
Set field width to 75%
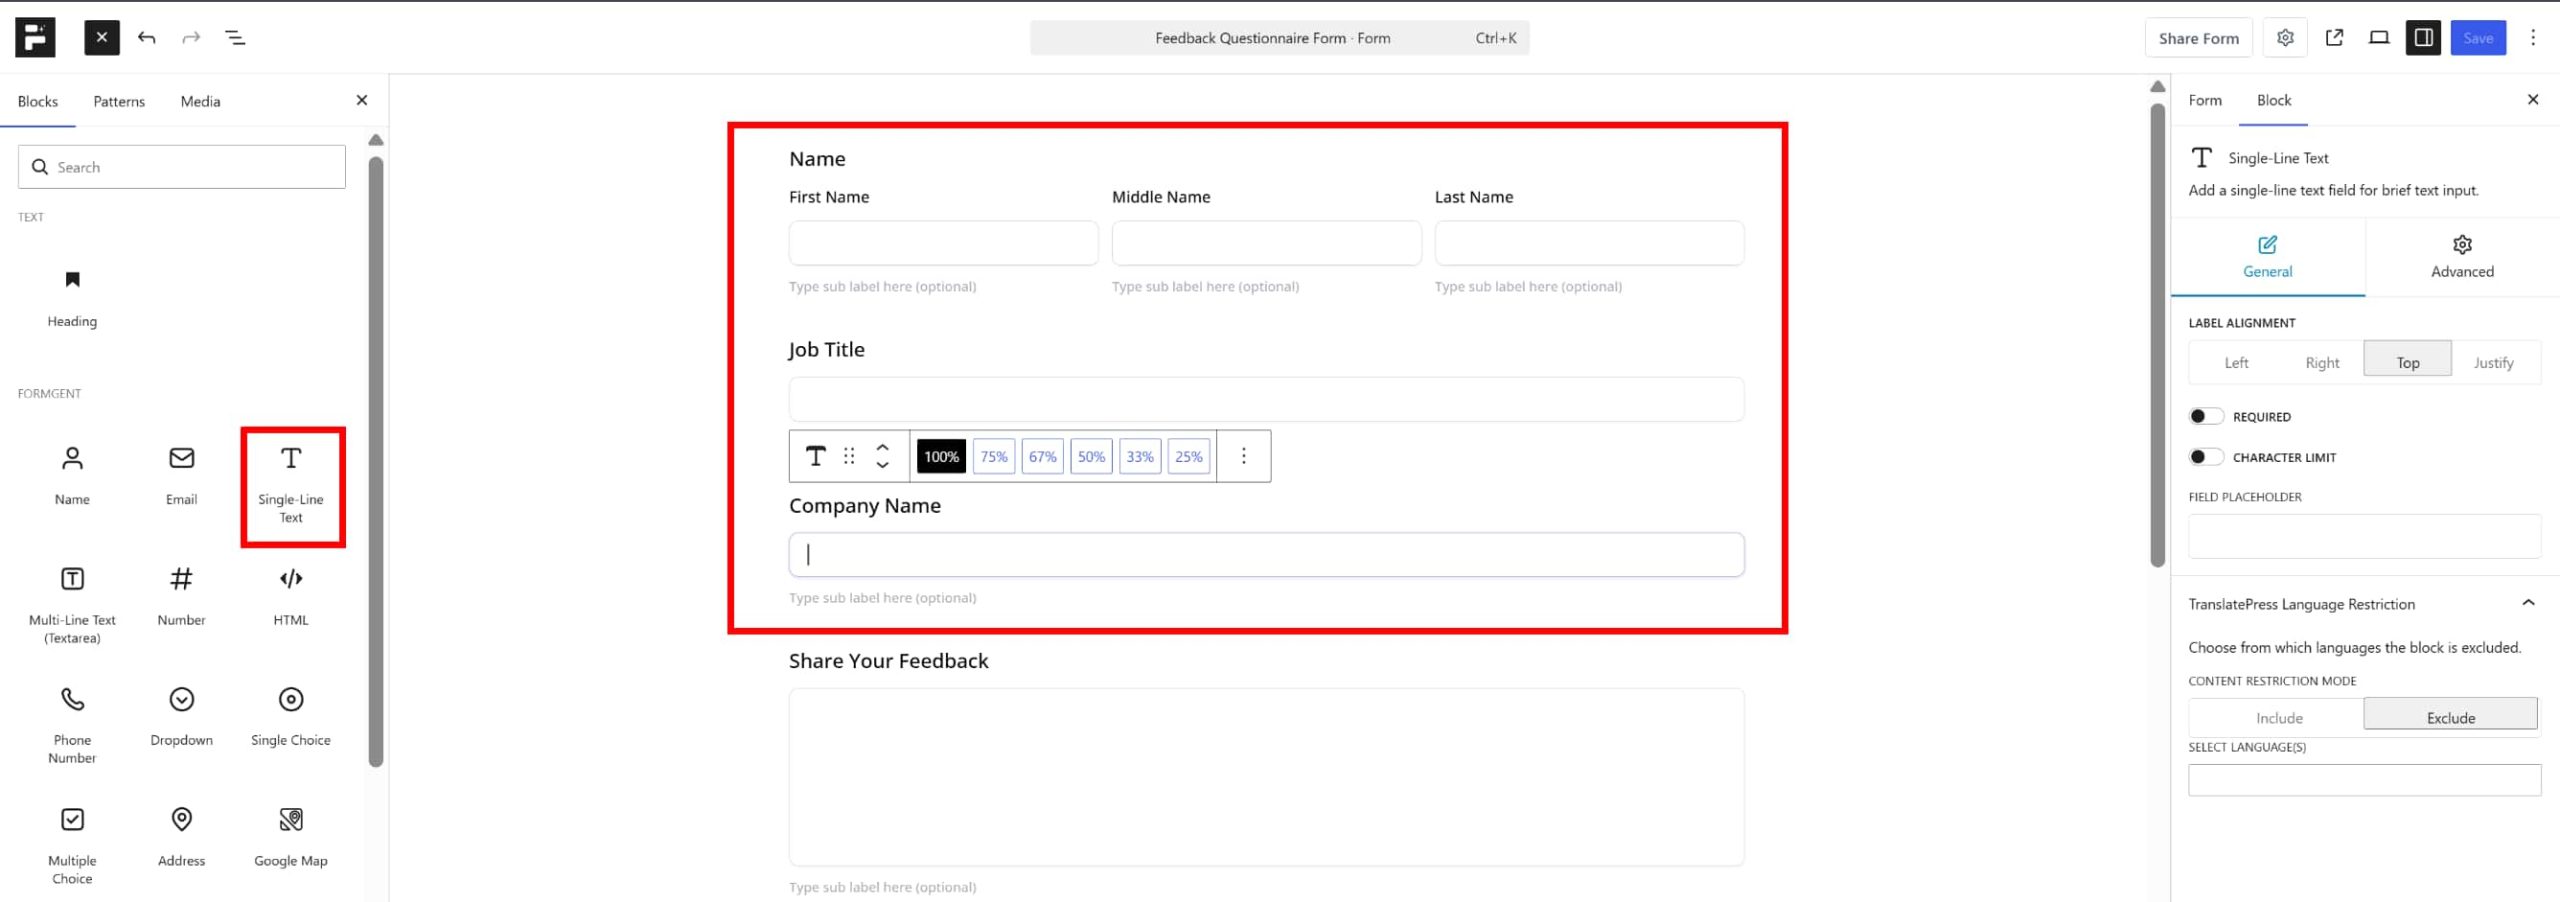[x=993, y=456]
